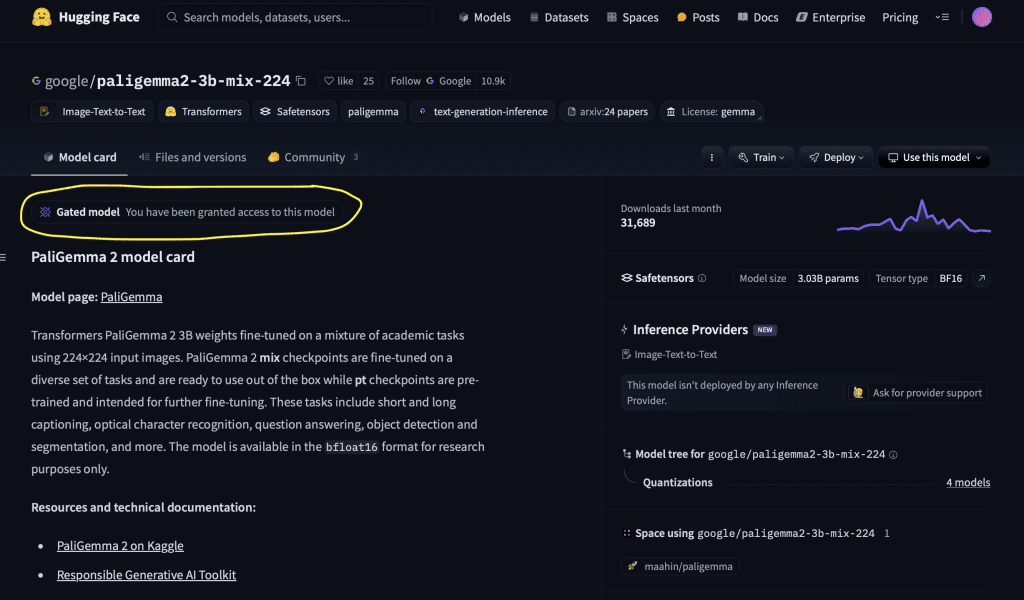1024x600 pixels.
Task: Open PaliGemma 2 on Kaggle link
Action: pyautogui.click(x=120, y=546)
